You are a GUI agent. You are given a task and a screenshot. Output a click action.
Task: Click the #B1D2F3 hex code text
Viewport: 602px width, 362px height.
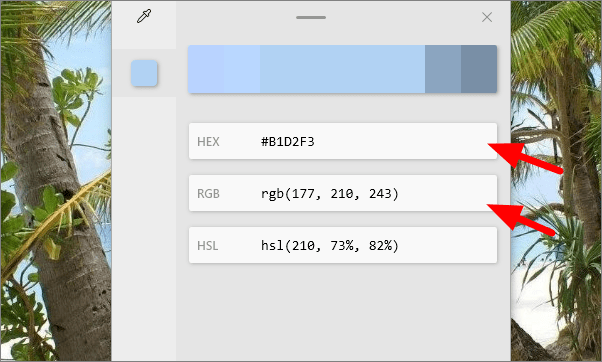tap(288, 142)
